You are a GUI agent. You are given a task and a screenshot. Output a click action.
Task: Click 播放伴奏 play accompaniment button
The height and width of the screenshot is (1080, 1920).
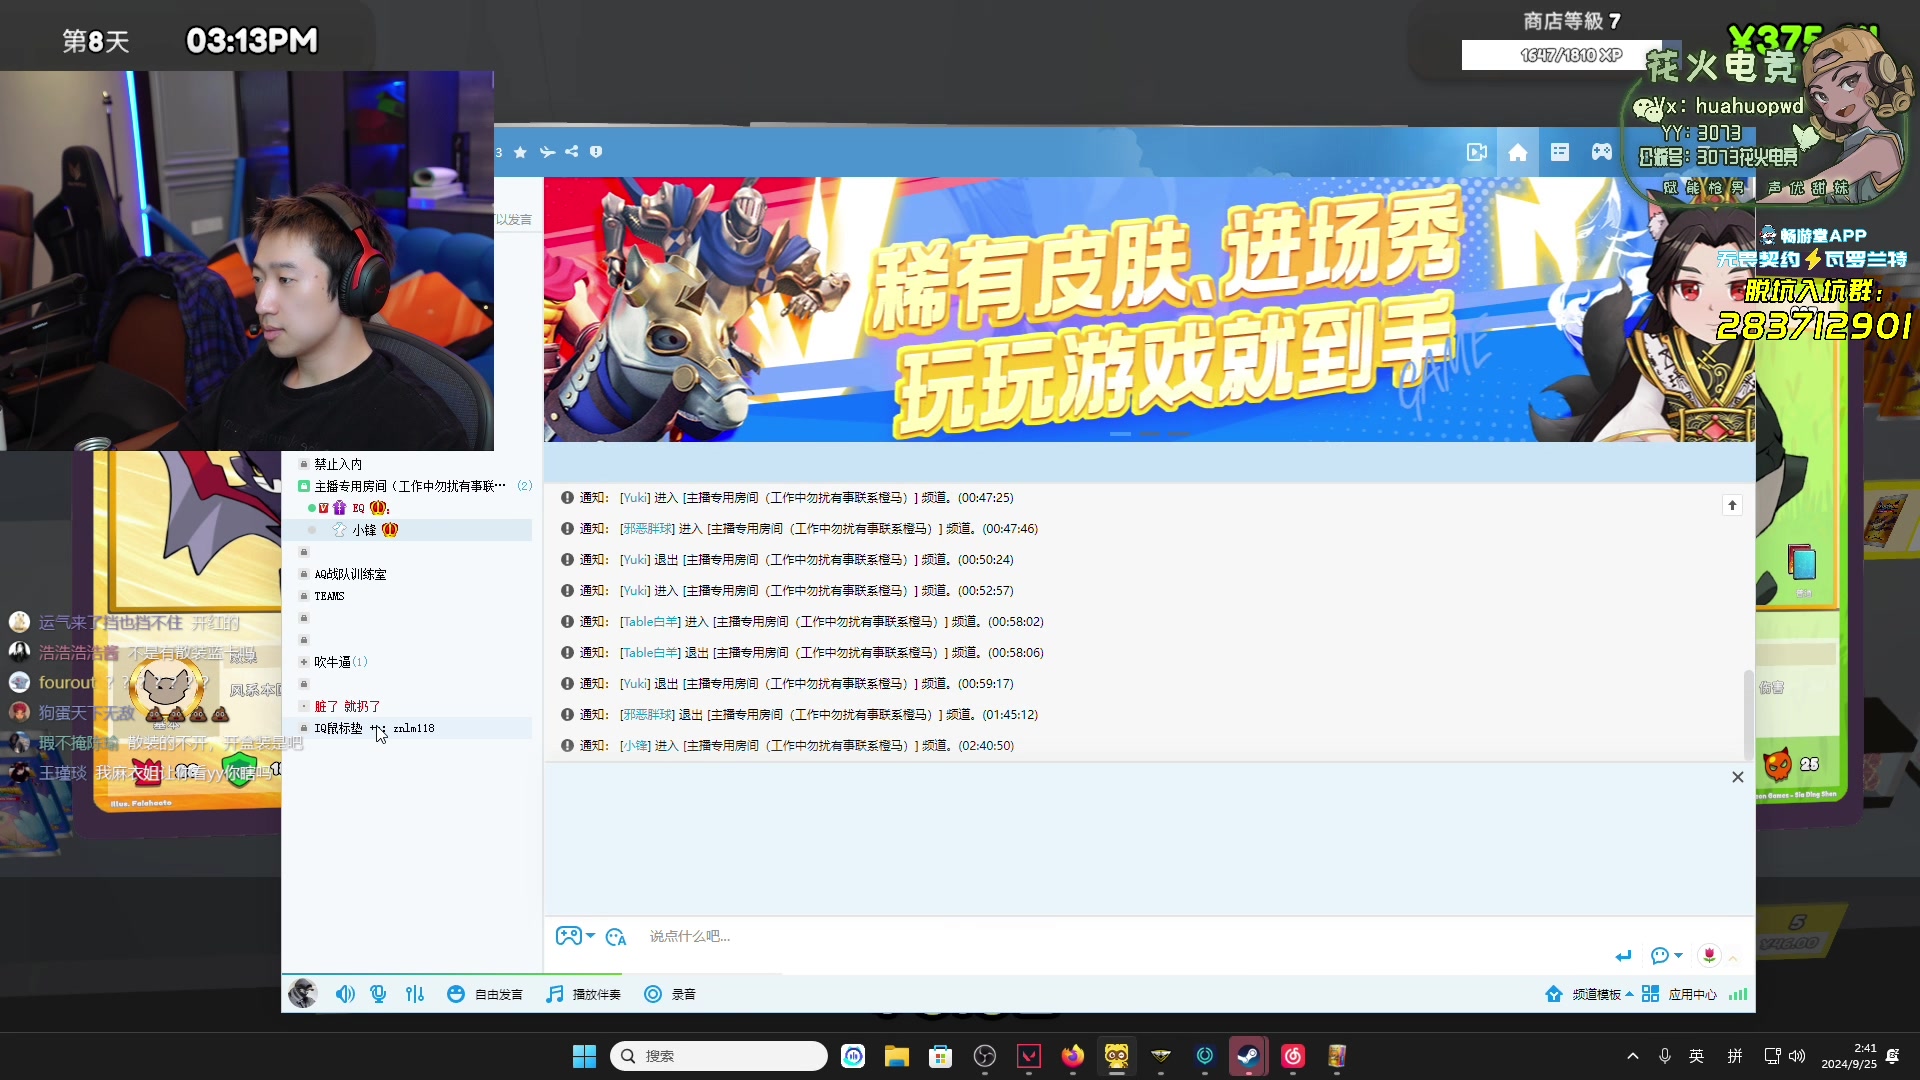[x=583, y=994]
